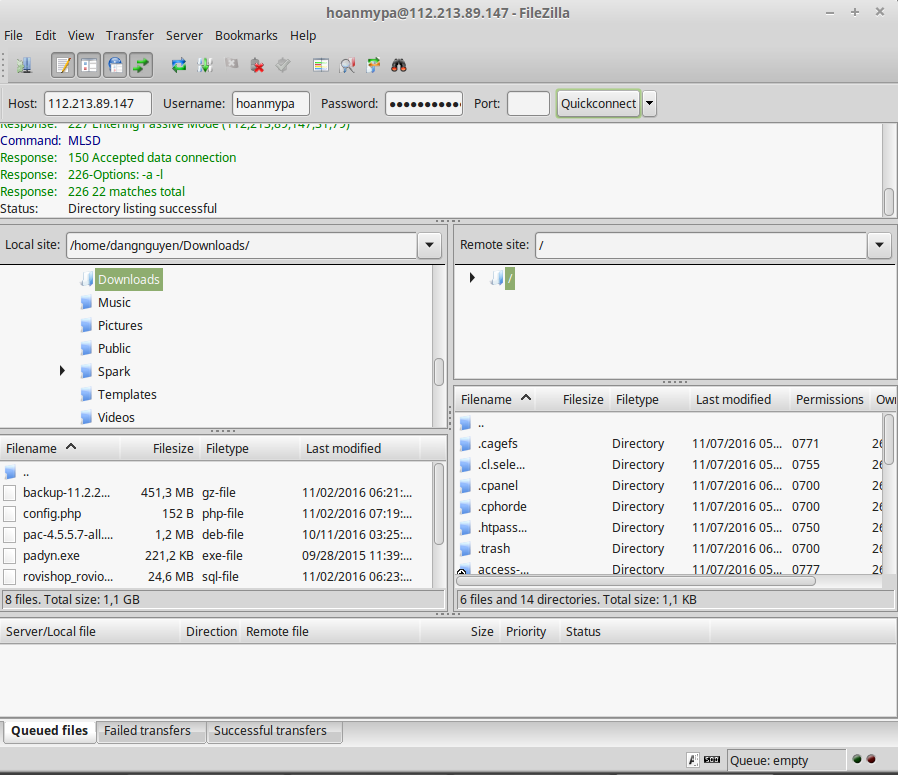
Task: Select the .trash remote directory
Action: pos(669,549)
